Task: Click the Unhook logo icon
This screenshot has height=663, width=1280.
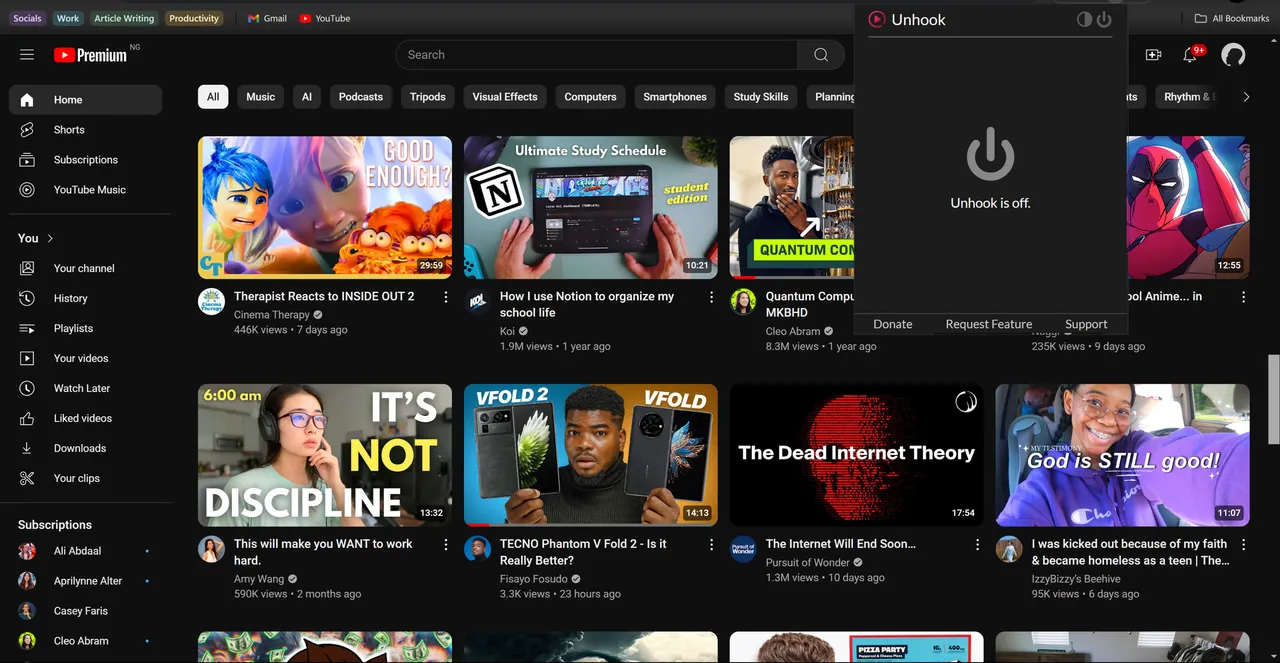Action: [x=877, y=19]
